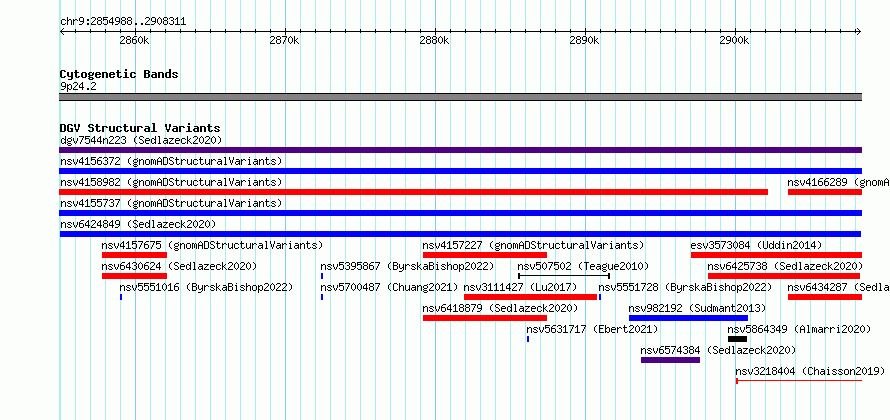Open the nsv4166289 variant label
Image resolution: width=890 pixels, height=420 pixels.
[x=838, y=182]
